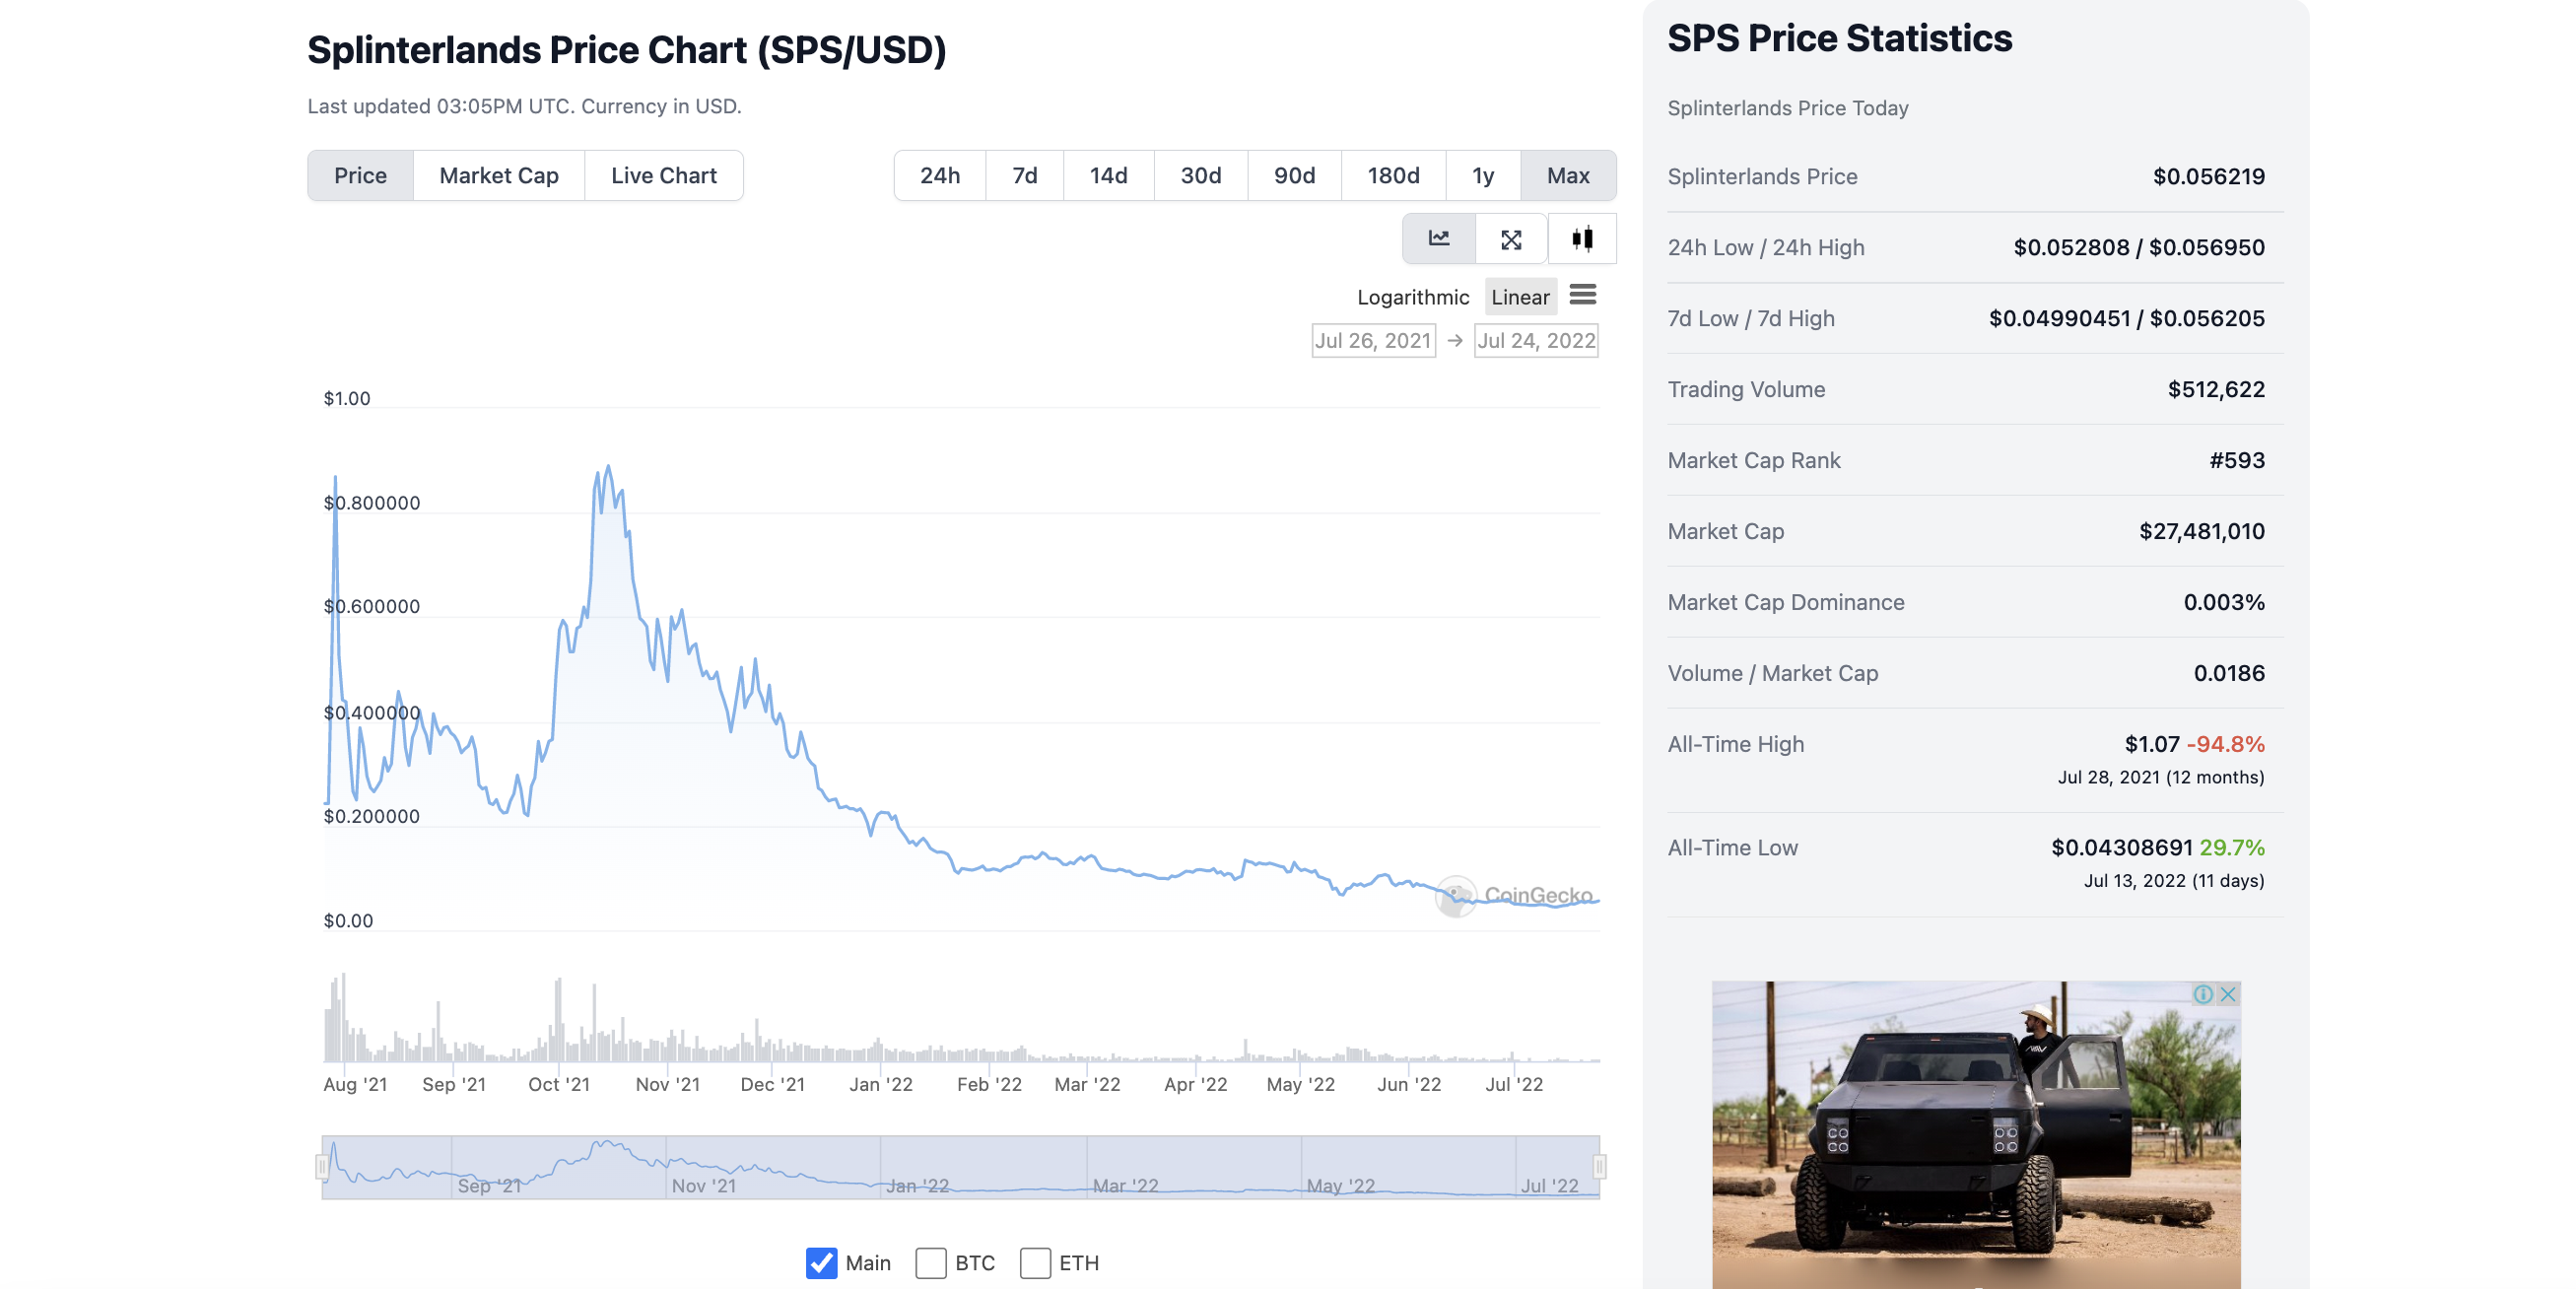
Task: Enable the BTC comparison checkbox
Action: coord(930,1262)
